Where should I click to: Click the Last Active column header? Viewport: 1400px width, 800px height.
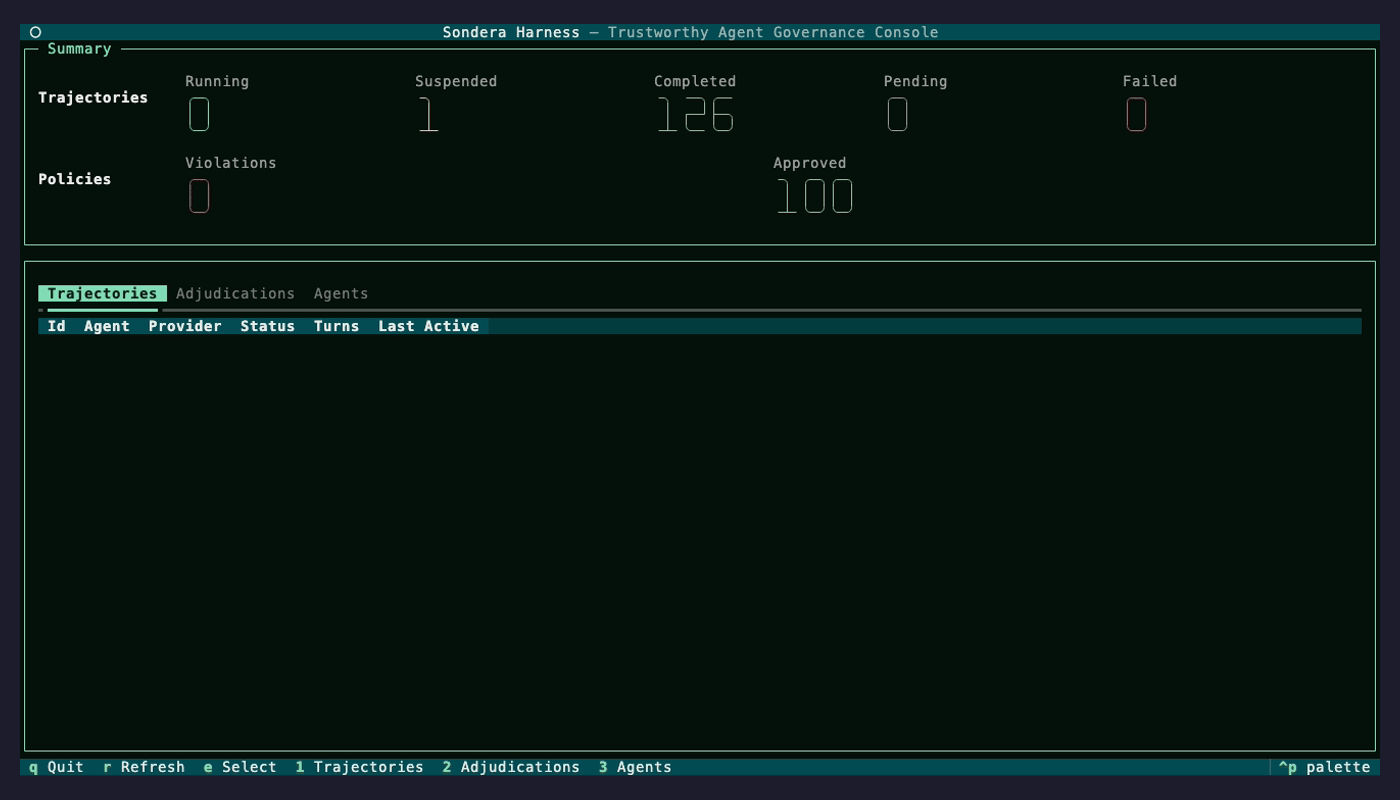click(x=428, y=326)
